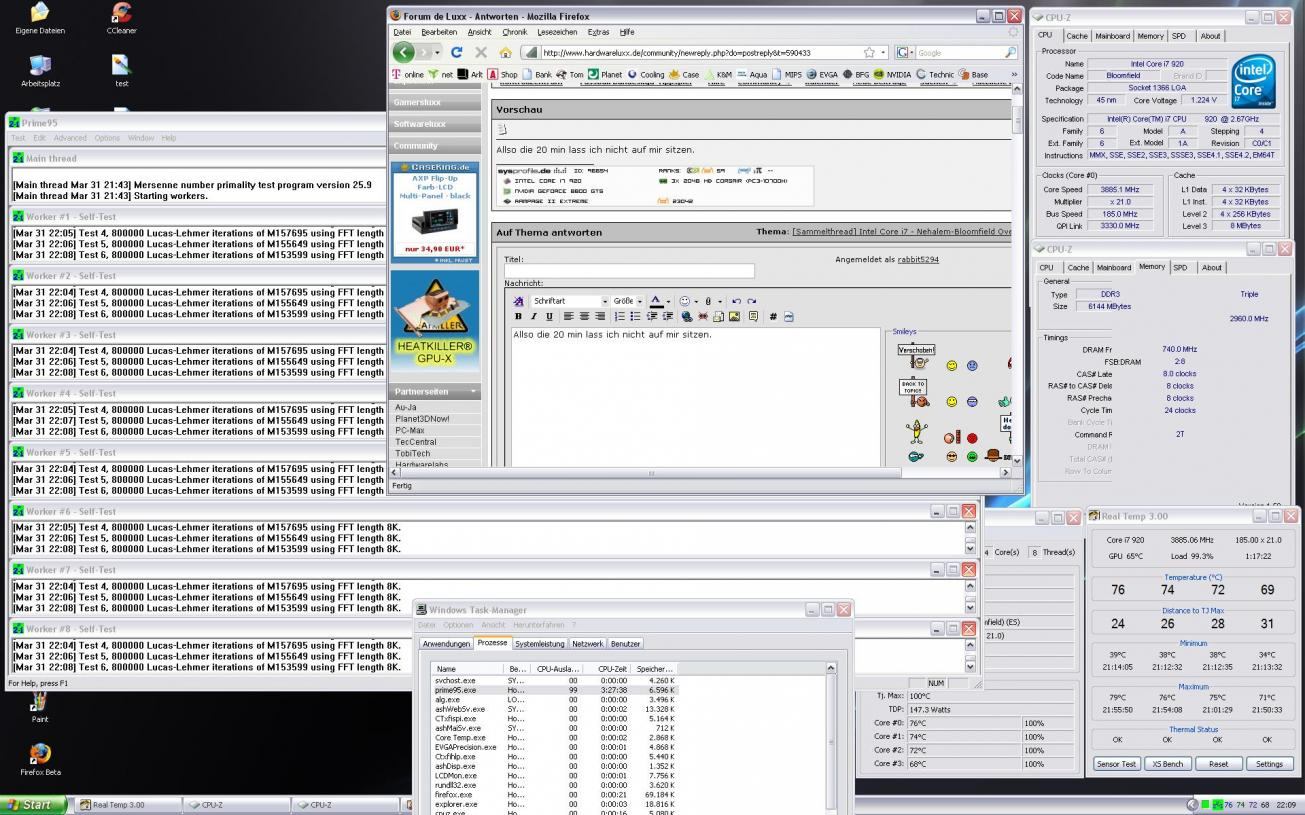Click XS Bench button in Real Temp
Screen dimensions: 1305x815
coord(1167,763)
